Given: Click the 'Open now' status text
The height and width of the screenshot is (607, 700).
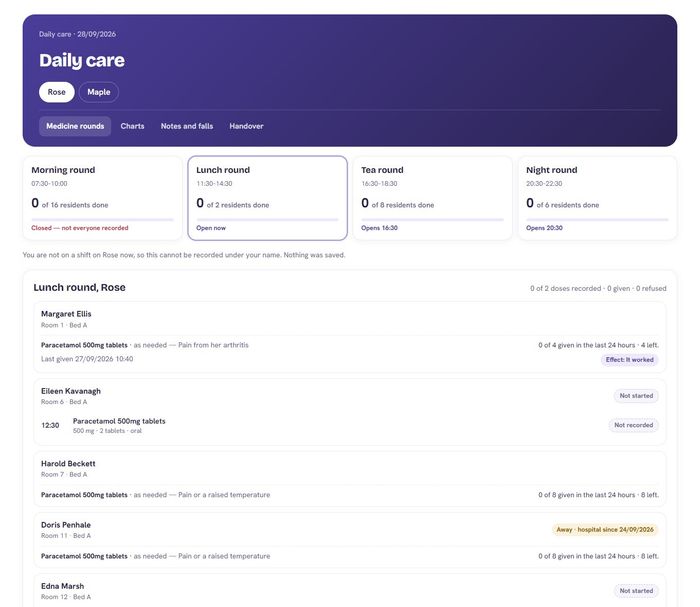Looking at the screenshot, I should 211,228.
